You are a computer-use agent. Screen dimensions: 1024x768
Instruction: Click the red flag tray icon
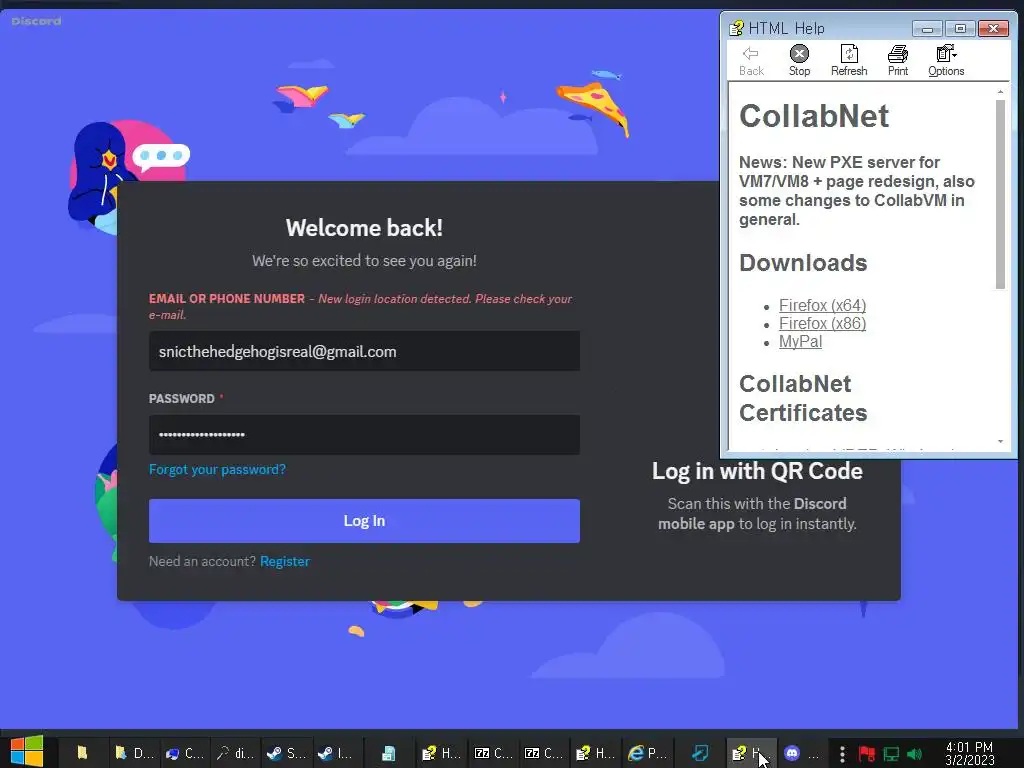point(867,754)
